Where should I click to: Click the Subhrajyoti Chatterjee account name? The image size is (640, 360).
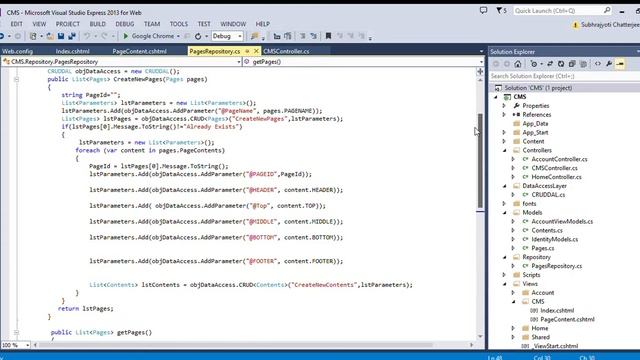[610, 25]
